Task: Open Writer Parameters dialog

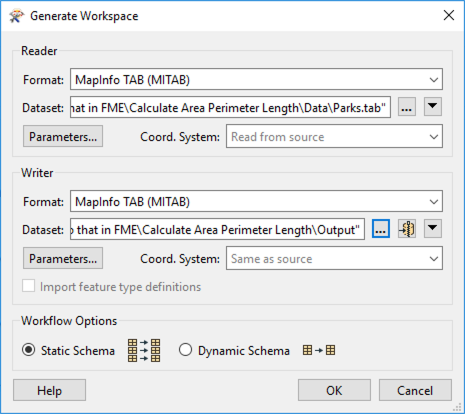Action: tap(63, 258)
